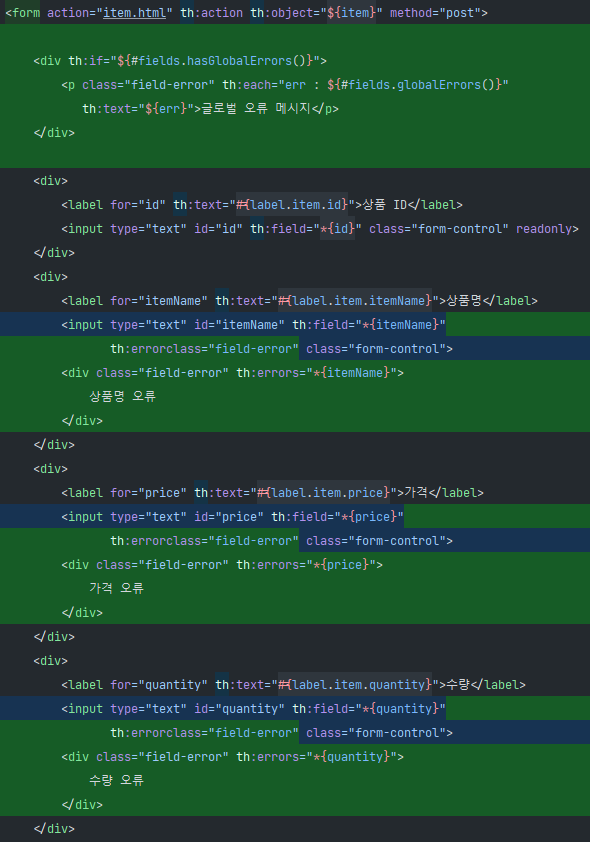Screen dimensions: 590x842
Task: Select the text 수량 오류
Action: (x=116, y=780)
